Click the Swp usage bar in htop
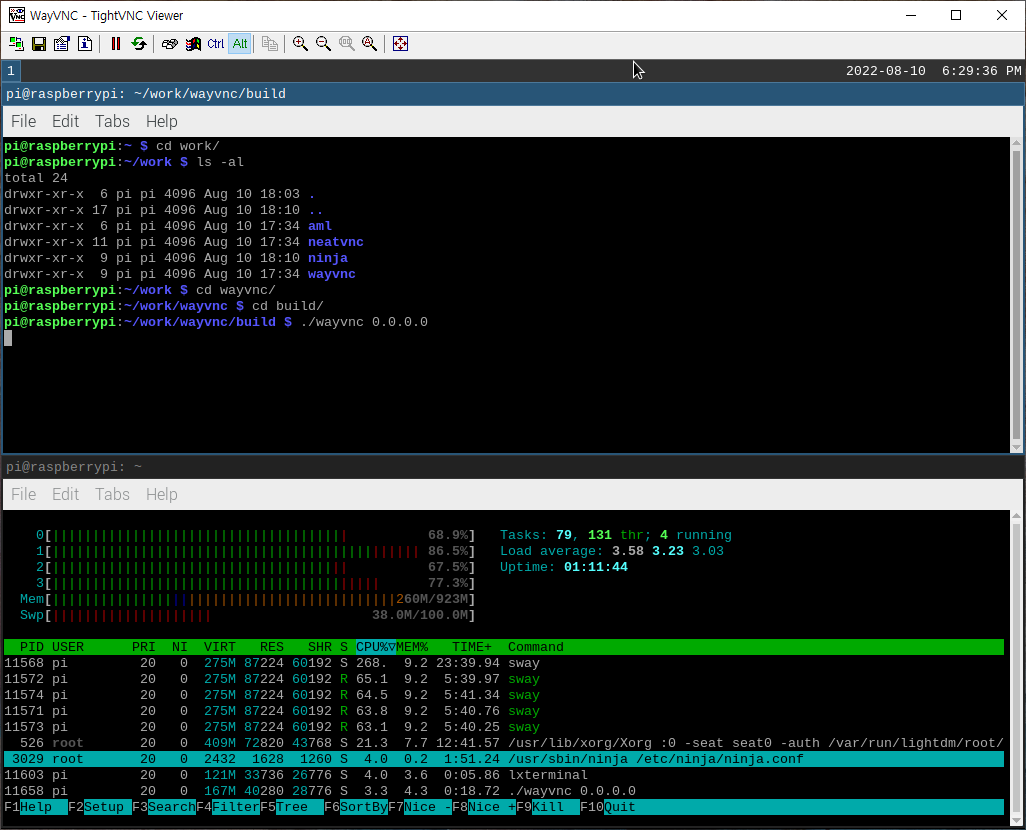 (x=247, y=615)
